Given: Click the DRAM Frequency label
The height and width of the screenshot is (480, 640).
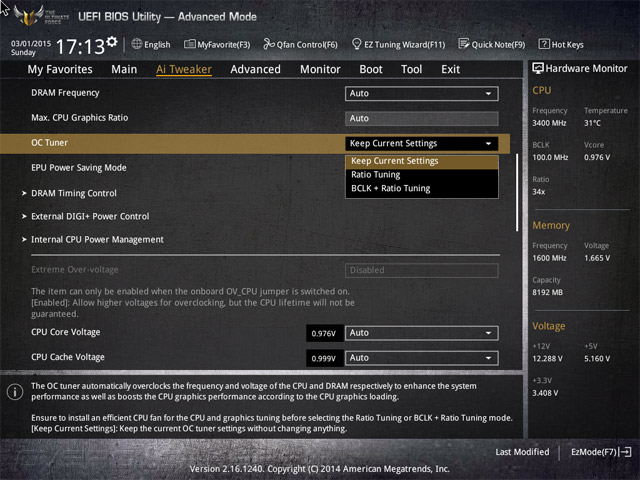Looking at the screenshot, I should coord(65,93).
